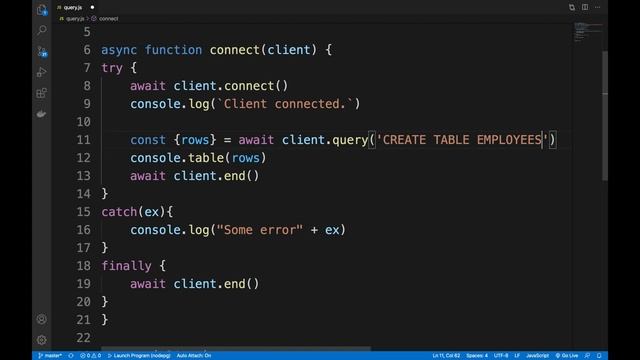Change file encoding UTF-8

coord(501,356)
